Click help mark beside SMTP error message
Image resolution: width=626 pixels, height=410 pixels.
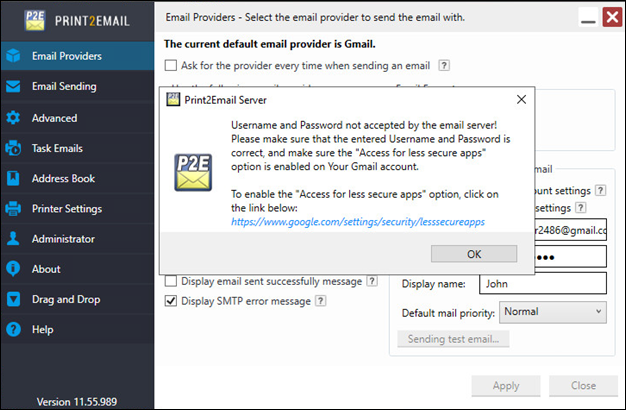coord(320,301)
